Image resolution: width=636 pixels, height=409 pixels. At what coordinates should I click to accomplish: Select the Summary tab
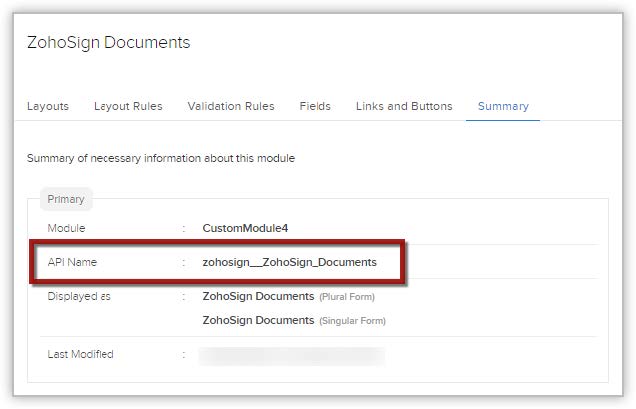503,106
